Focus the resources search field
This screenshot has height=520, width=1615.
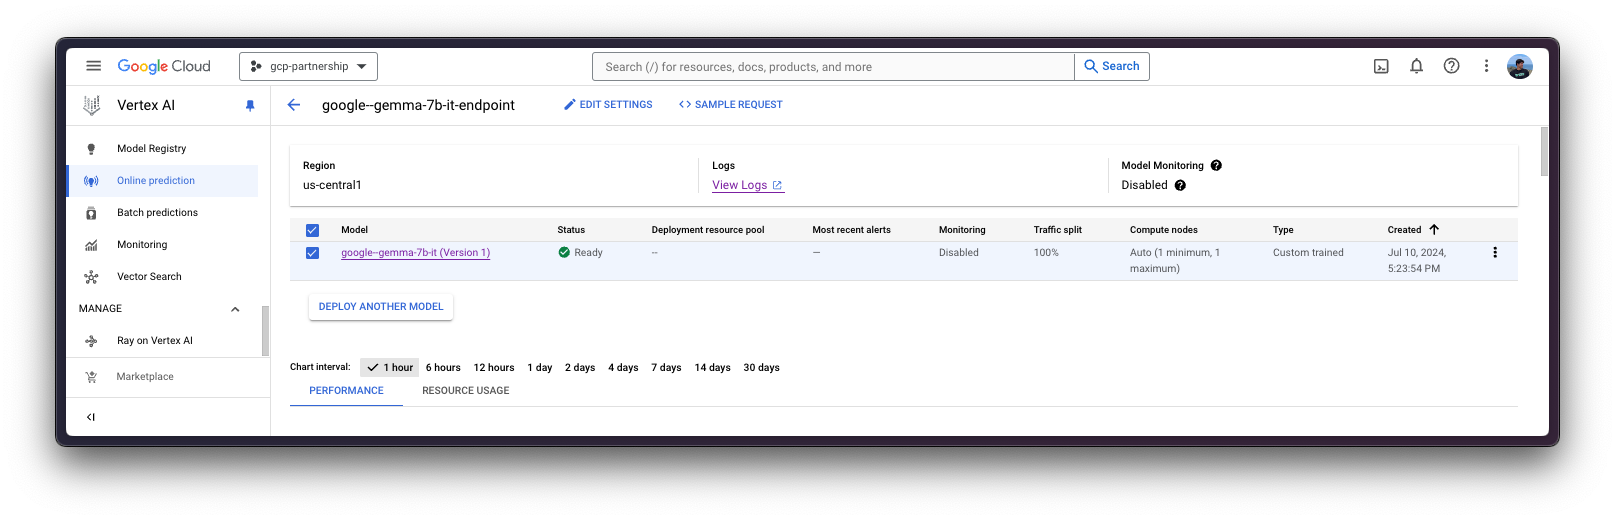833,67
